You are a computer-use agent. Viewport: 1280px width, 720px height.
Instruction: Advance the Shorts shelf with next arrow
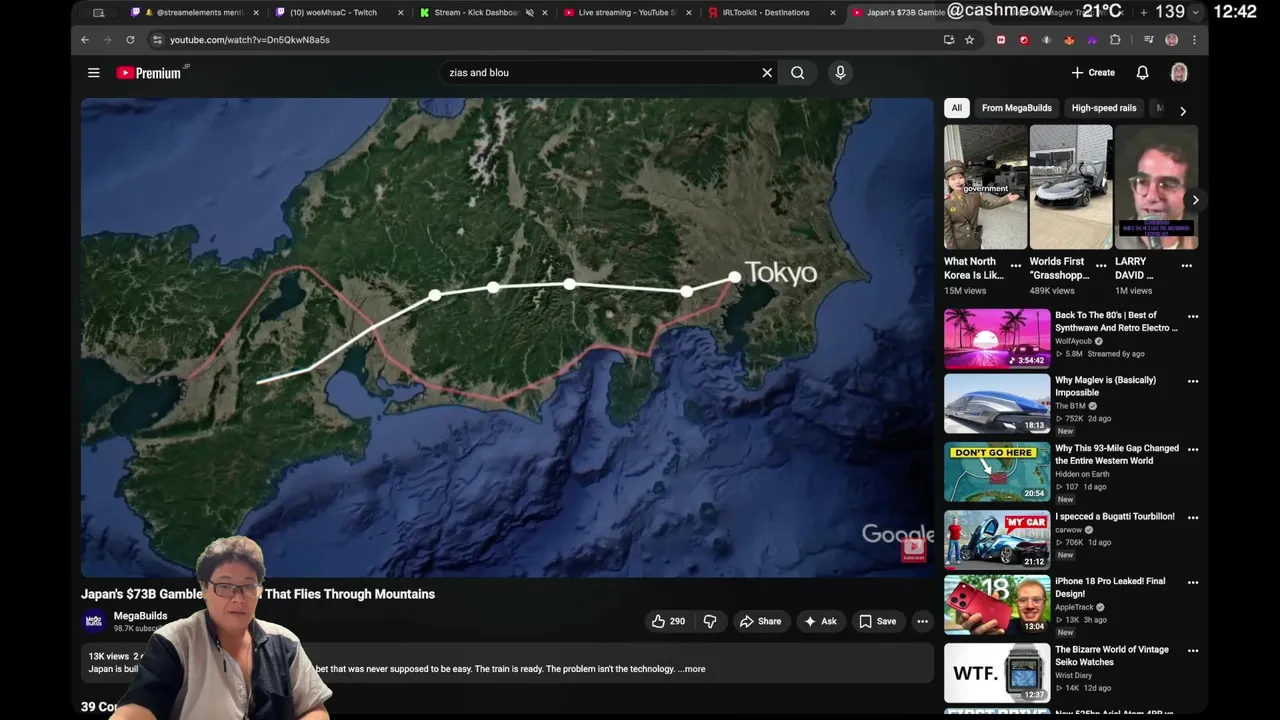[1195, 200]
